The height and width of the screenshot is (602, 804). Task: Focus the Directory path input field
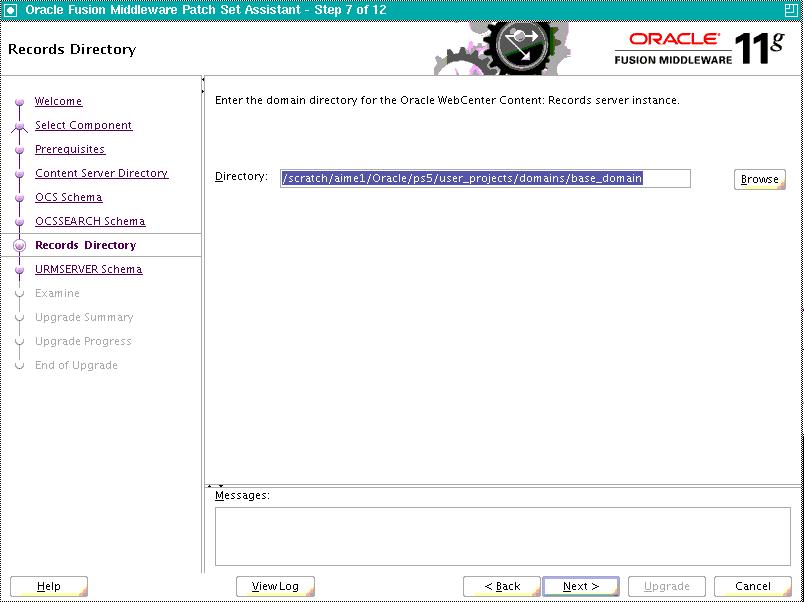[485, 178]
